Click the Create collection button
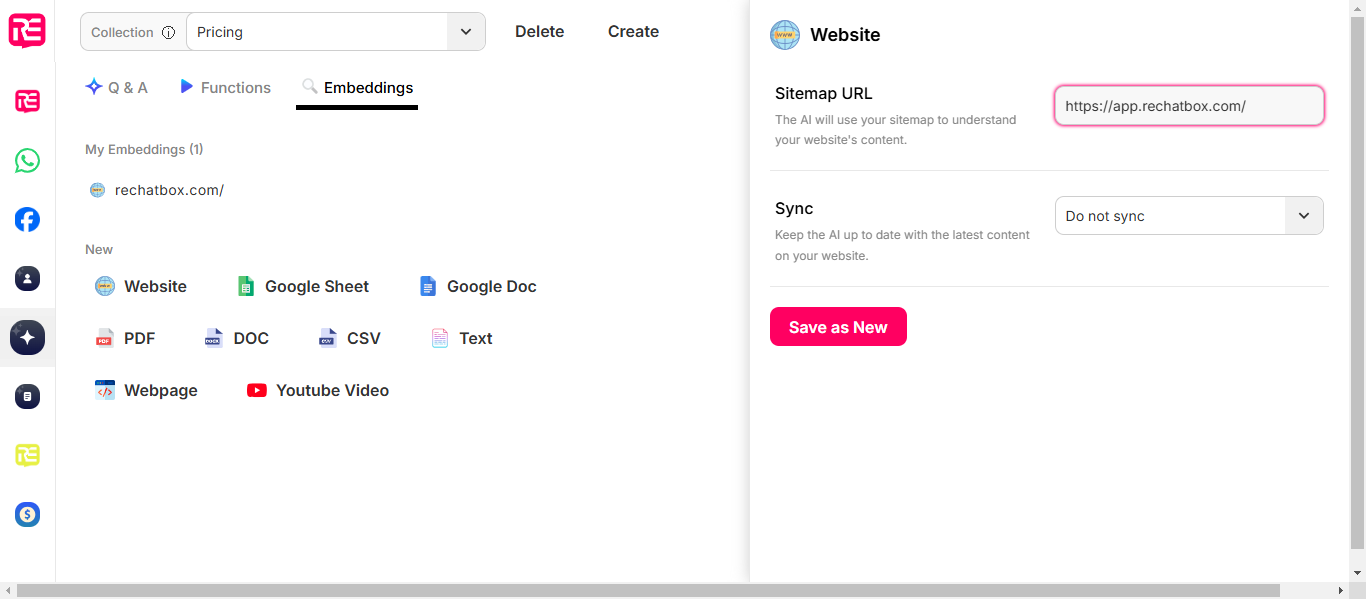The width and height of the screenshot is (1366, 599). pos(633,32)
